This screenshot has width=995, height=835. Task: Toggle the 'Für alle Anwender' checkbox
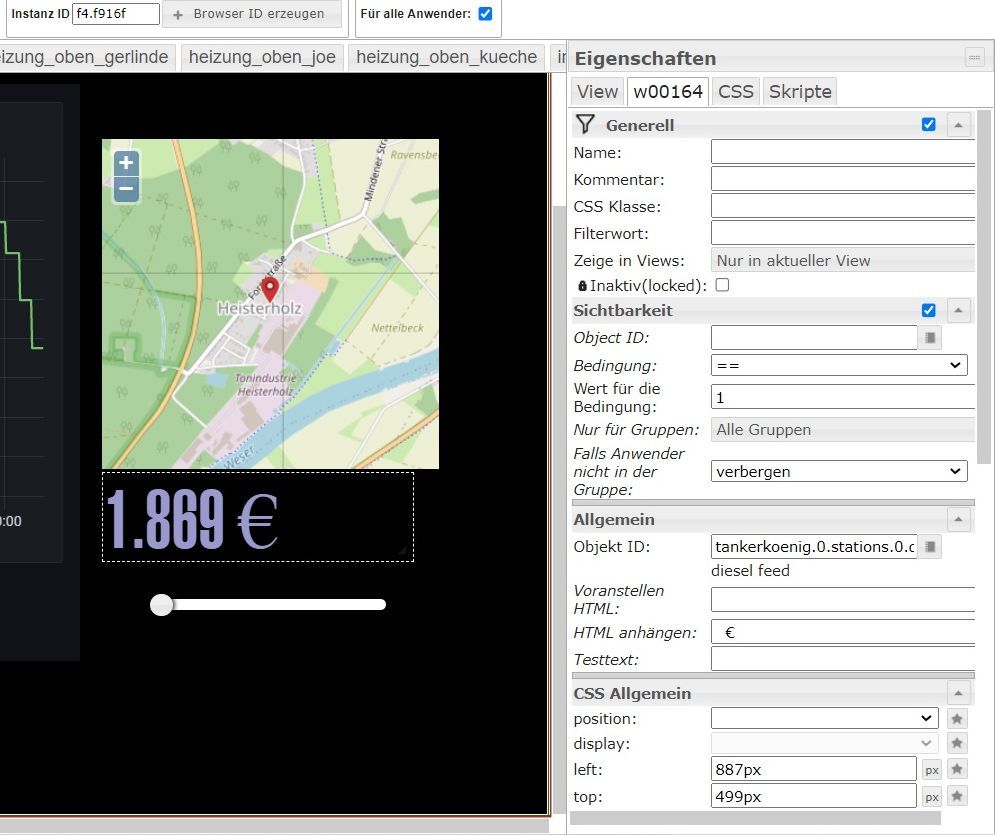[485, 14]
